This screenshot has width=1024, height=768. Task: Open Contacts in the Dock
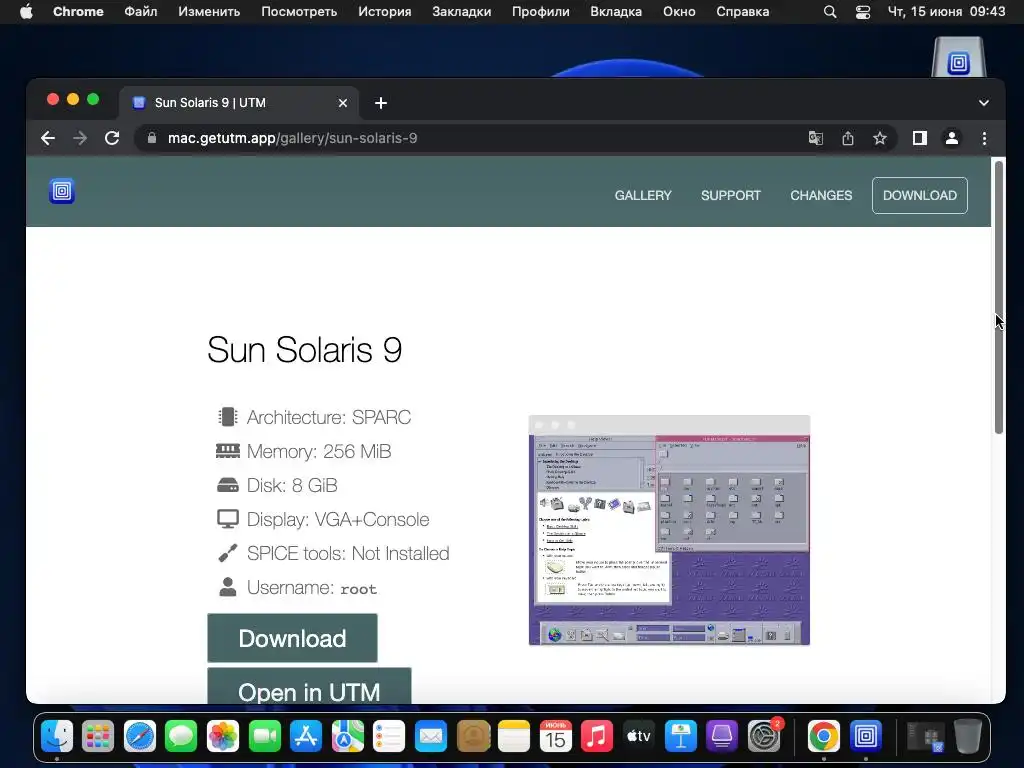[x=473, y=737]
